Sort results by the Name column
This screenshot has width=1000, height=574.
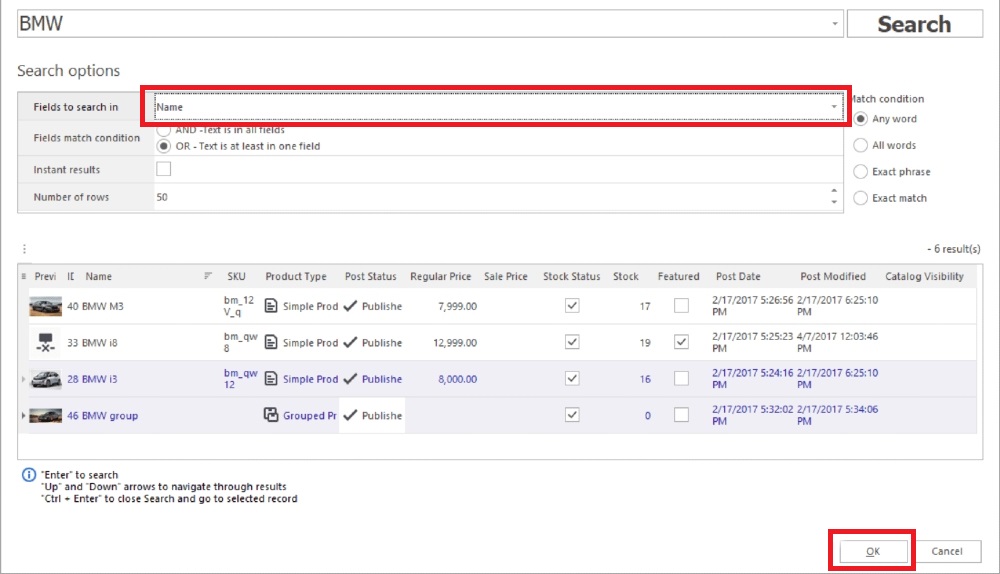click(99, 276)
